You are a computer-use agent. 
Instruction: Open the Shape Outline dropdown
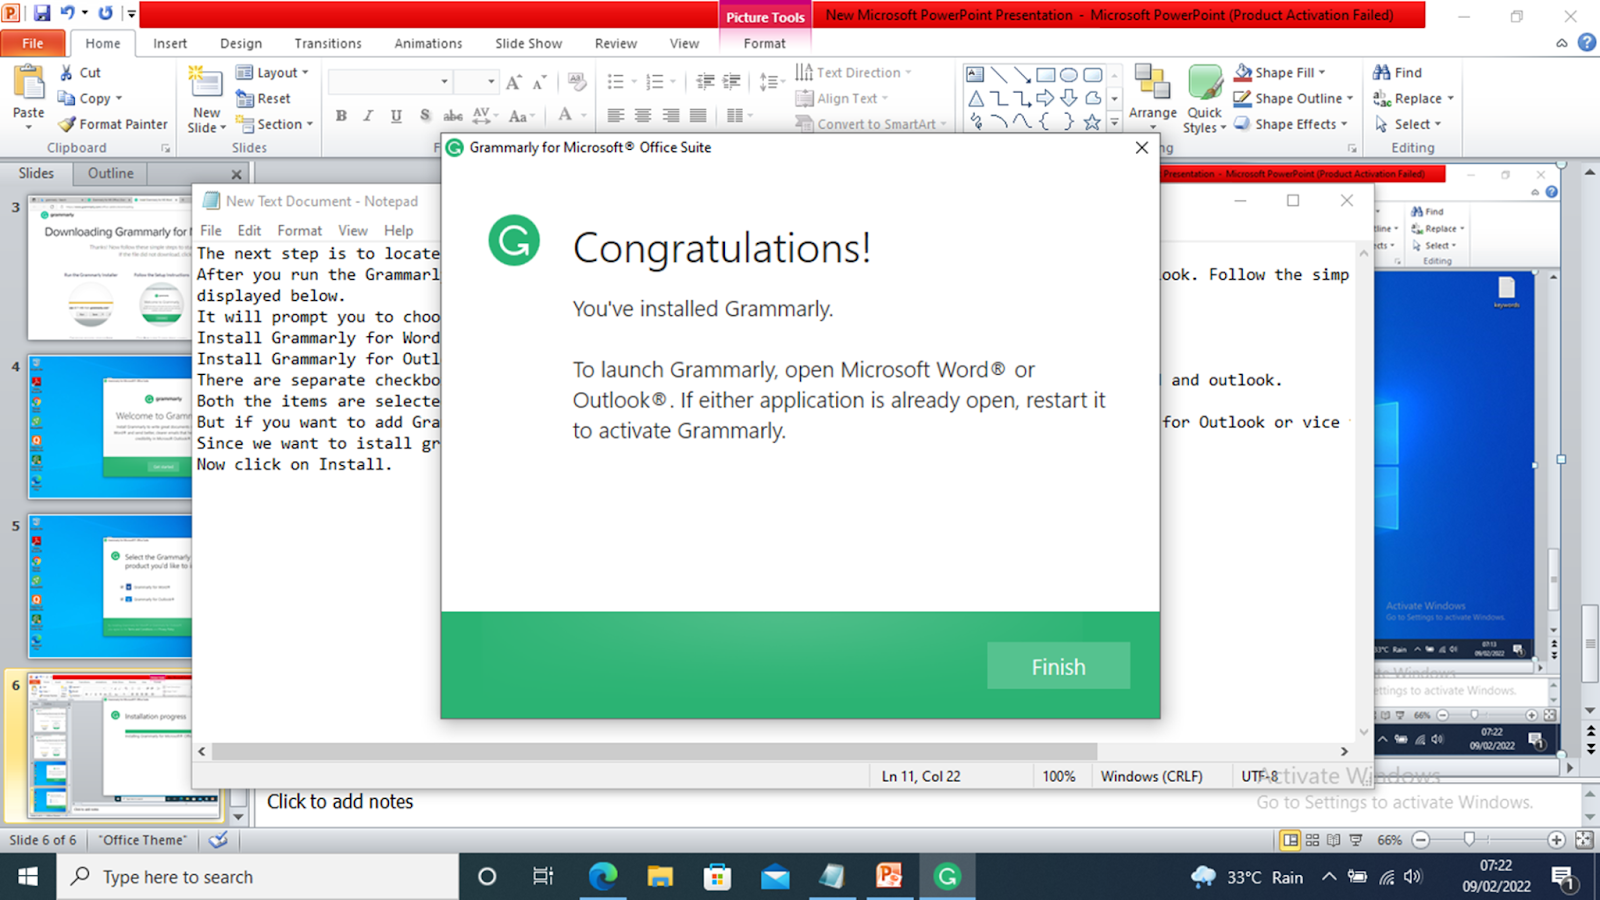point(1293,98)
